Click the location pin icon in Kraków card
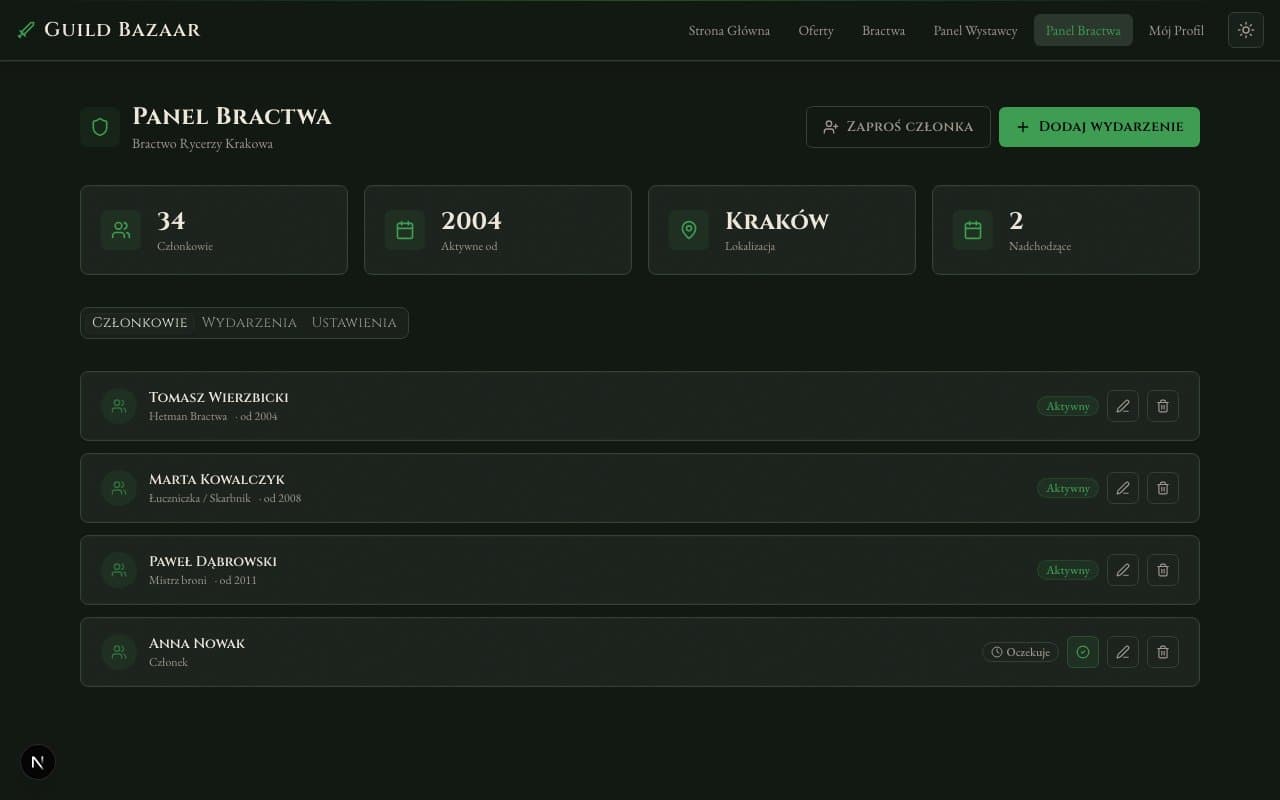Viewport: 1280px width, 800px height. tap(689, 230)
